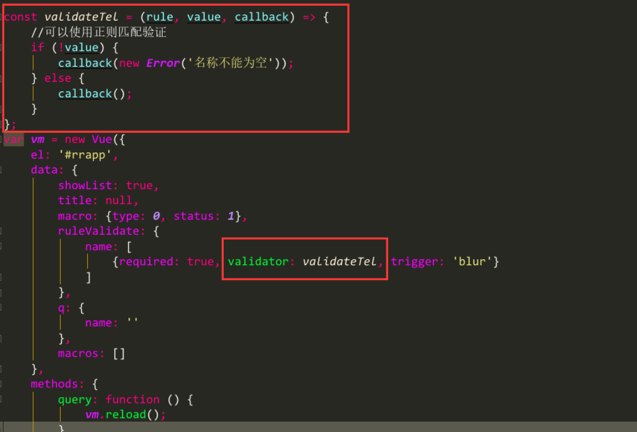Screen dimensions: 637x432
Task: Click the 'if' keyword before (!value)
Action: coord(37,48)
